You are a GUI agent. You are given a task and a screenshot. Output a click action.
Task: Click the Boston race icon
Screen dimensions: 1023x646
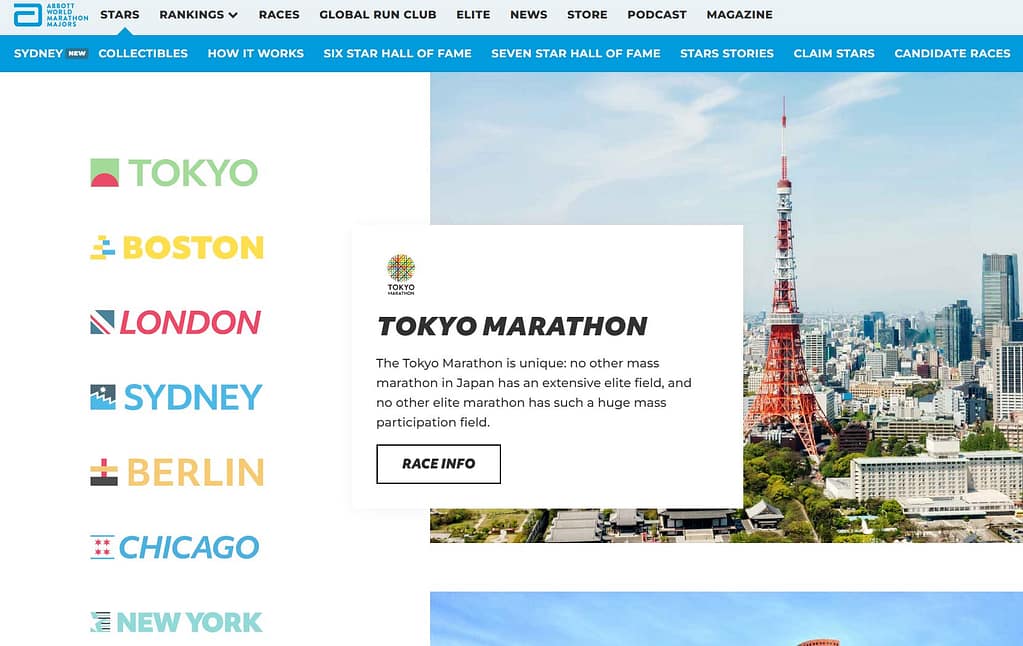103,248
